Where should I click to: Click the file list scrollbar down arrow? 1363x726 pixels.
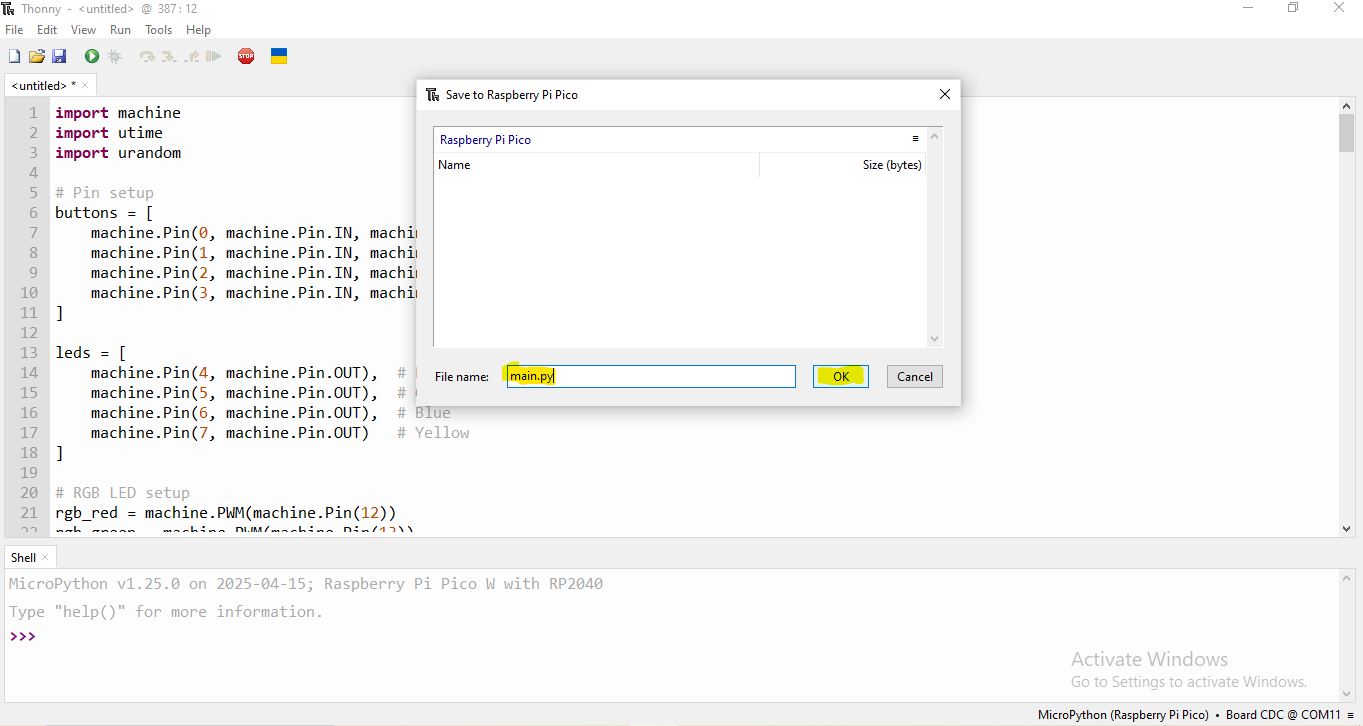coord(935,339)
